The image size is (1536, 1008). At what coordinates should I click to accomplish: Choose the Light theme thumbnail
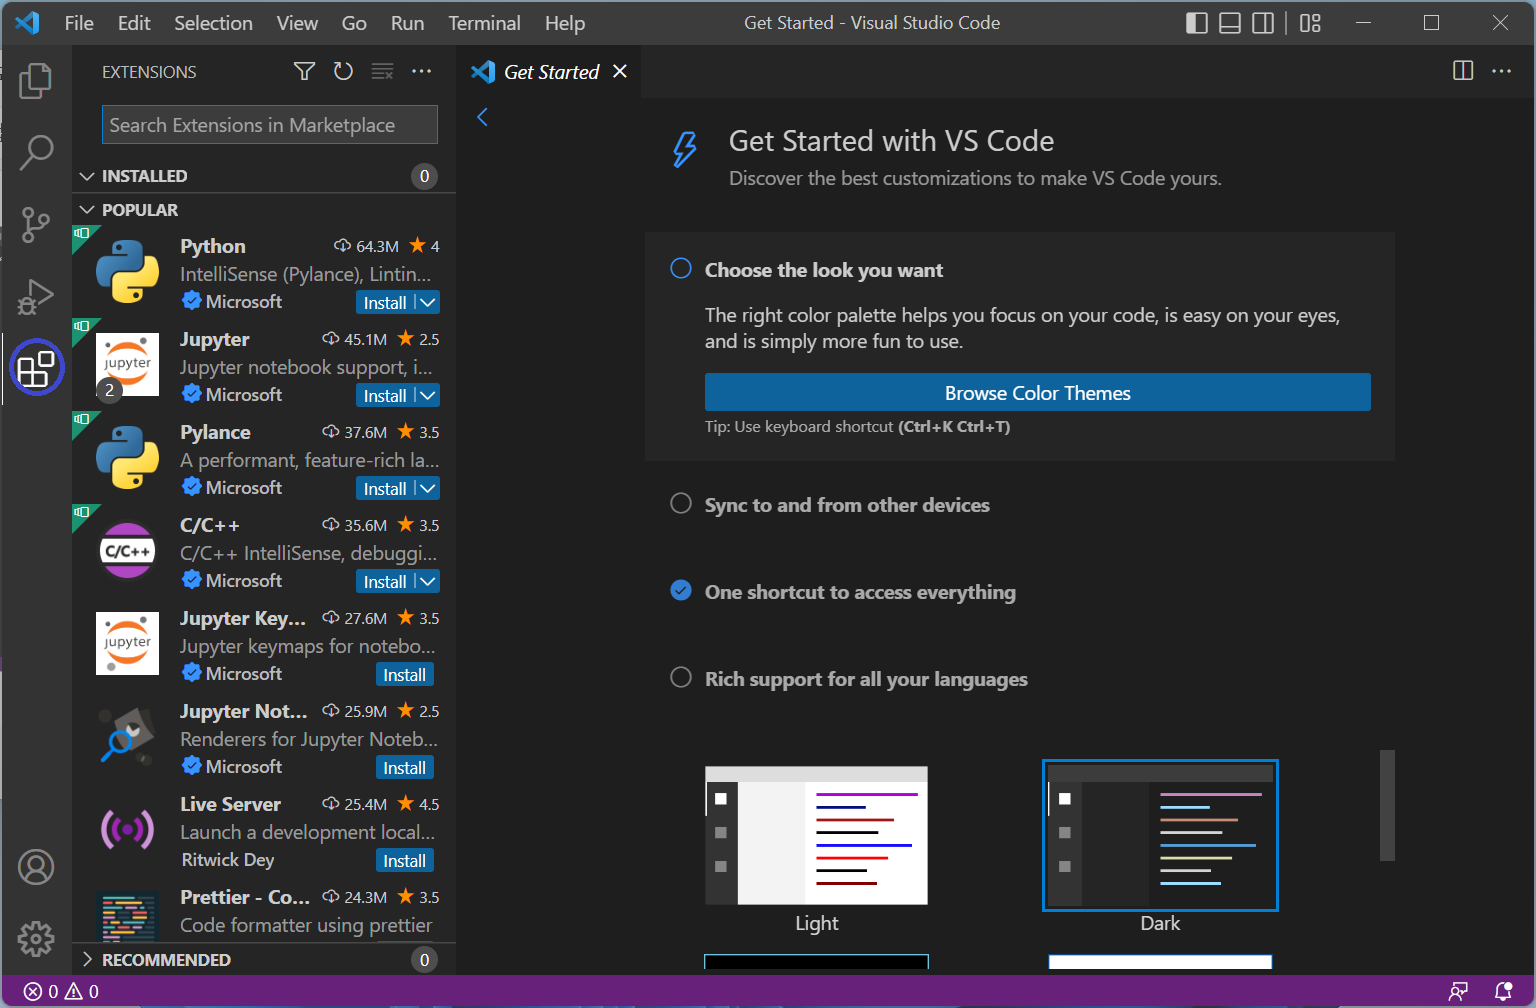click(x=816, y=835)
